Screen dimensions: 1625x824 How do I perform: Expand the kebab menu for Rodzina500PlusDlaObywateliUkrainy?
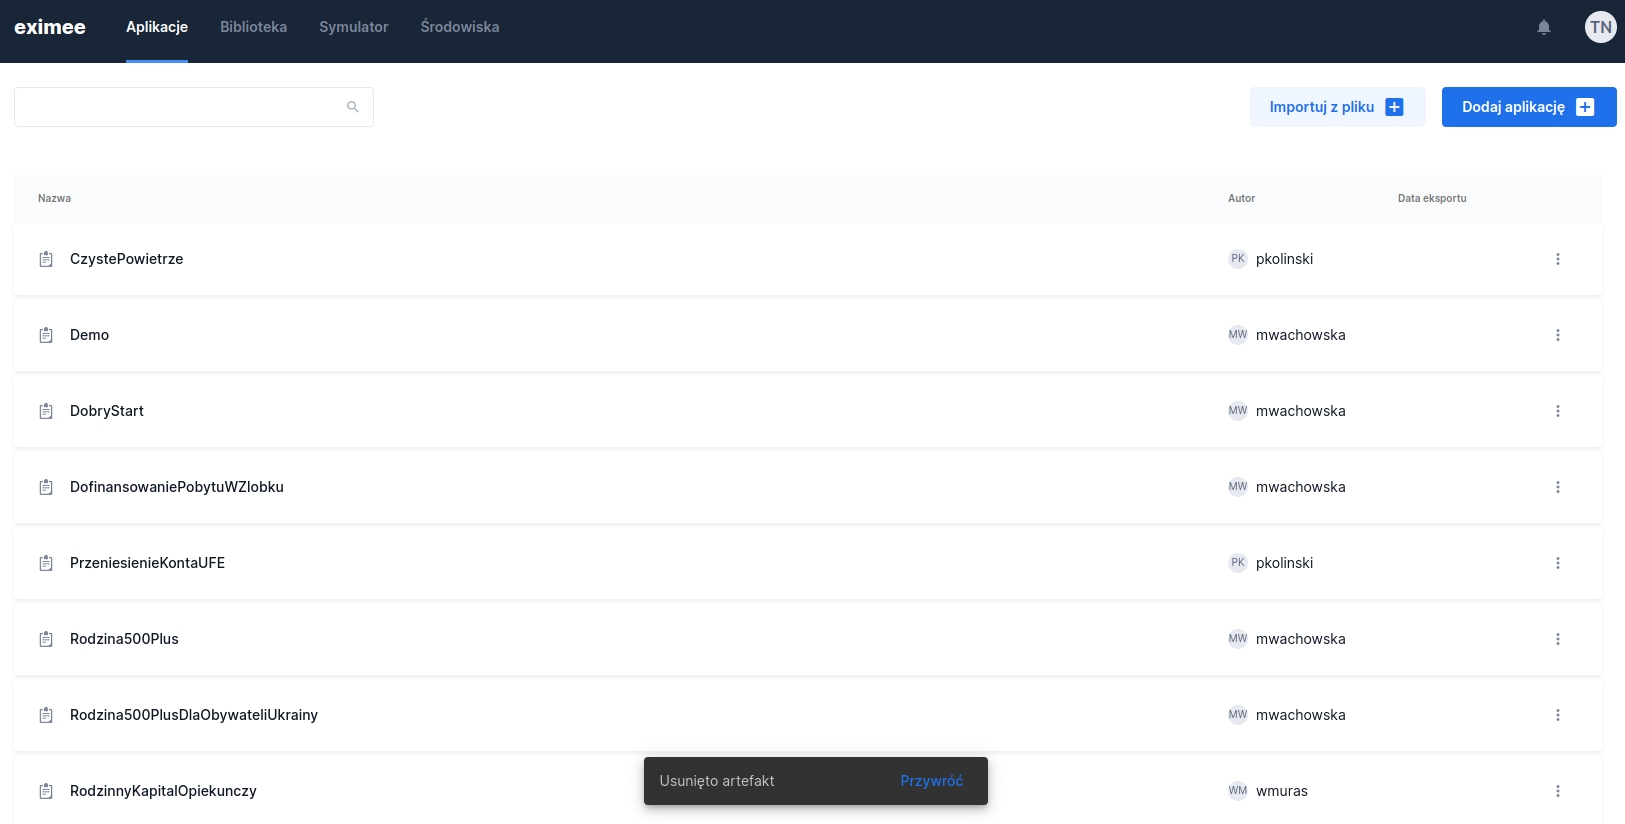coord(1557,715)
